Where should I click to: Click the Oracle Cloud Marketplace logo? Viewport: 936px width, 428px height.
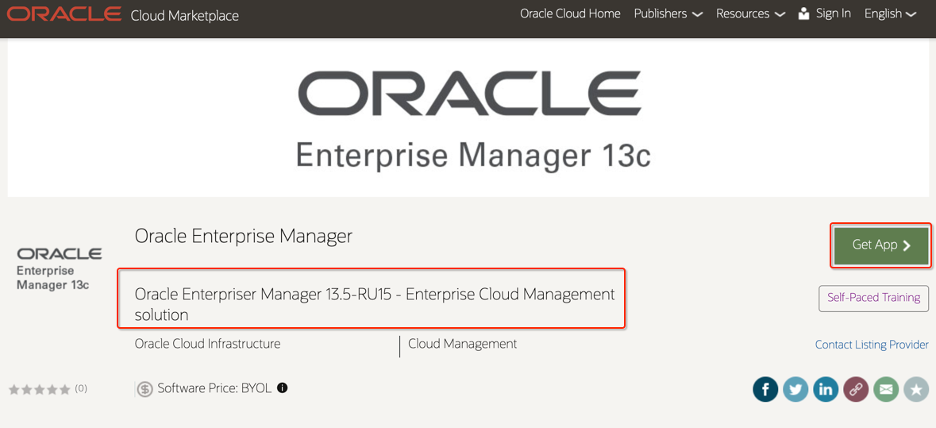tap(123, 15)
